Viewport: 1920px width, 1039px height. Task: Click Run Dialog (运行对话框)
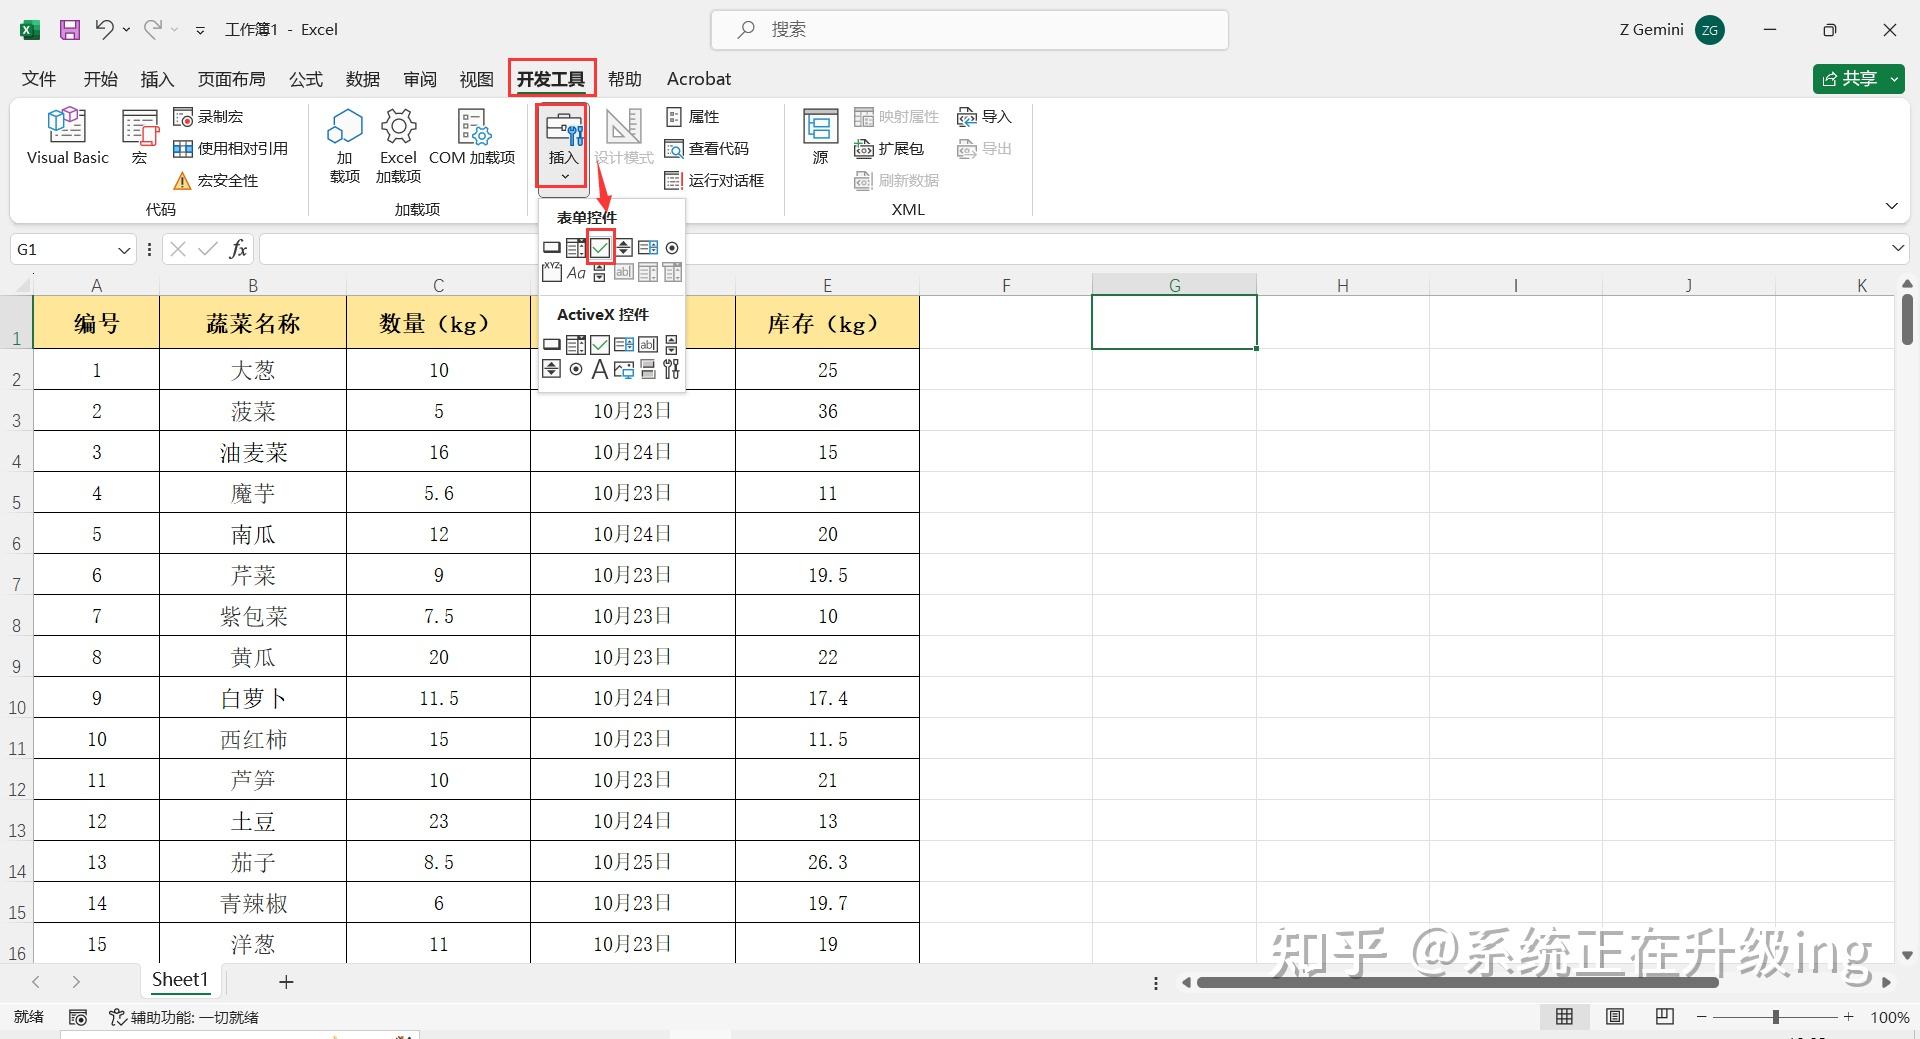(715, 181)
